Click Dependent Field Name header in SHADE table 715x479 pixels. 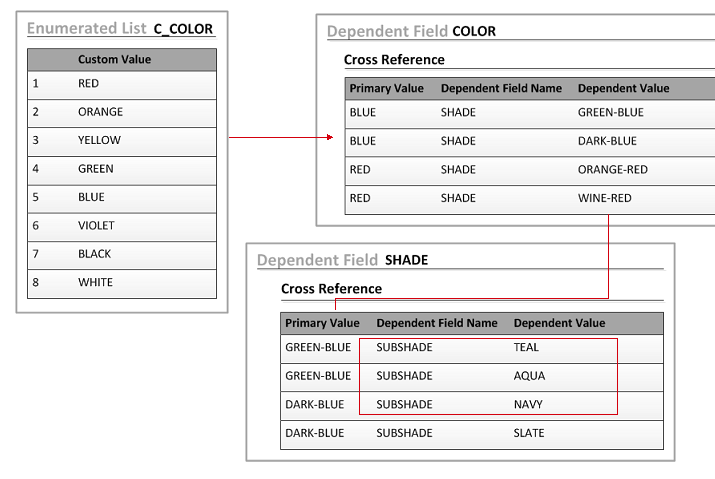(x=436, y=323)
